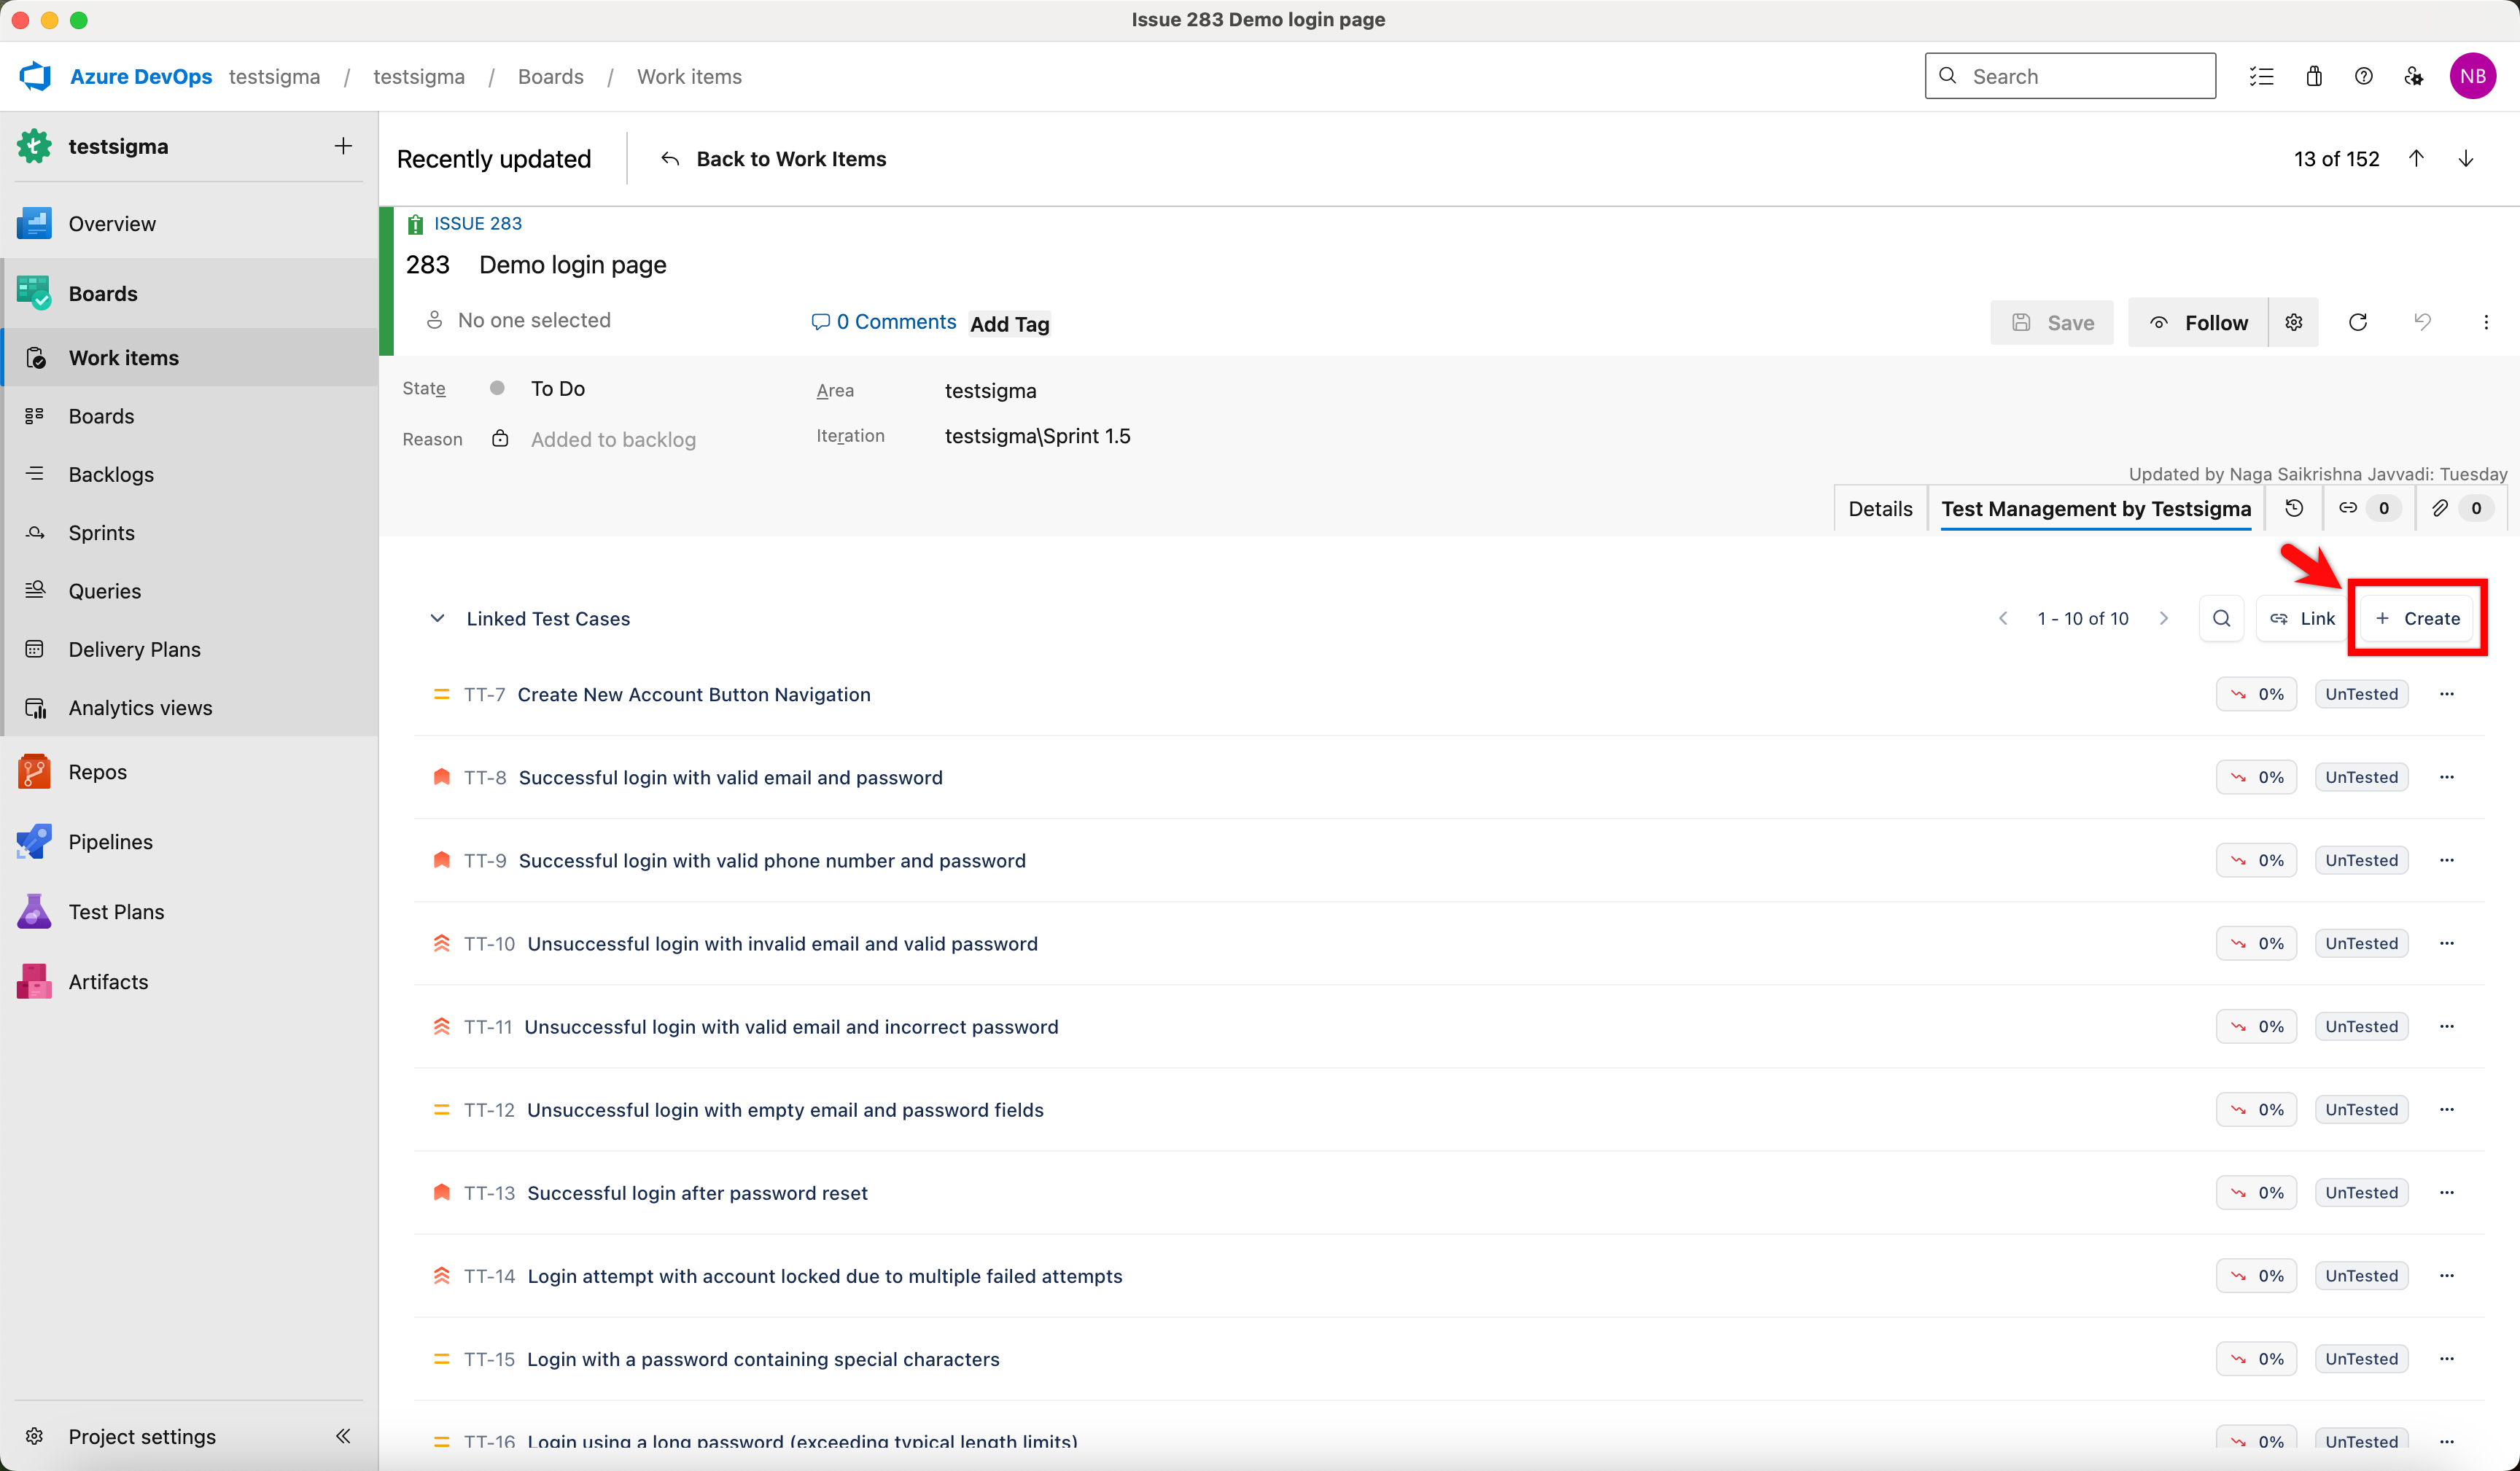Go to next work item arrow

(x=2466, y=159)
